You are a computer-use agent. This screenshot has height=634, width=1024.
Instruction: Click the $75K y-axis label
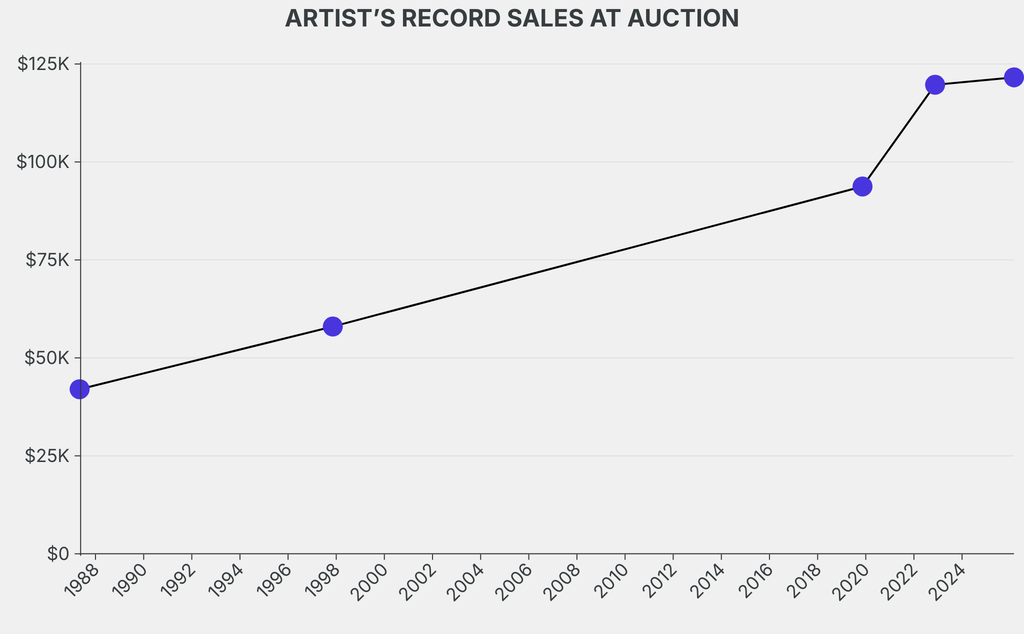[x=46, y=260]
